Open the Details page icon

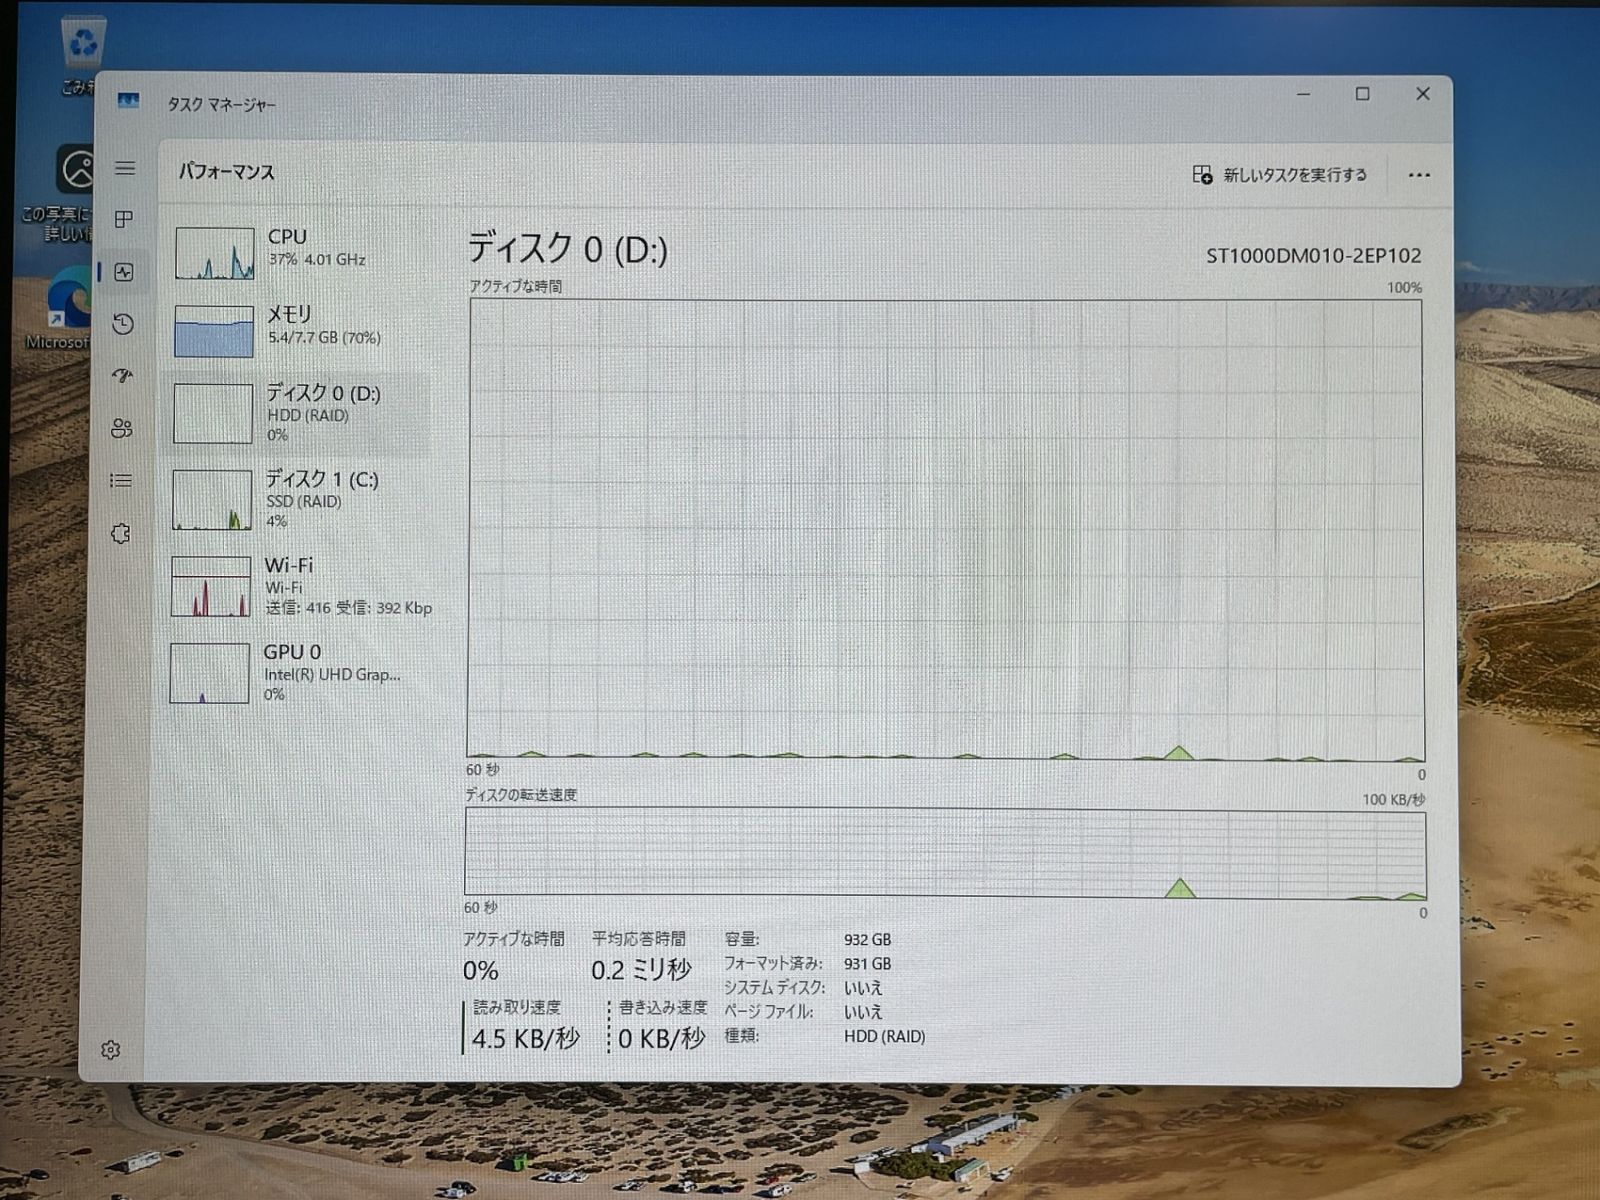tap(121, 481)
